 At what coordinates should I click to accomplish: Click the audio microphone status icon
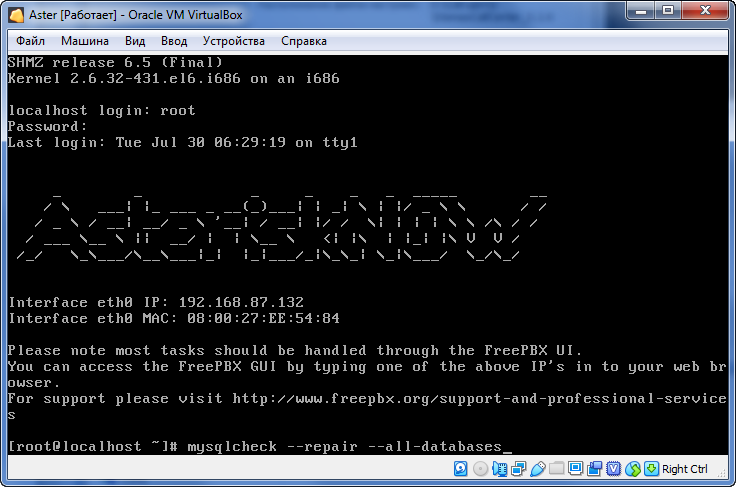click(x=499, y=469)
